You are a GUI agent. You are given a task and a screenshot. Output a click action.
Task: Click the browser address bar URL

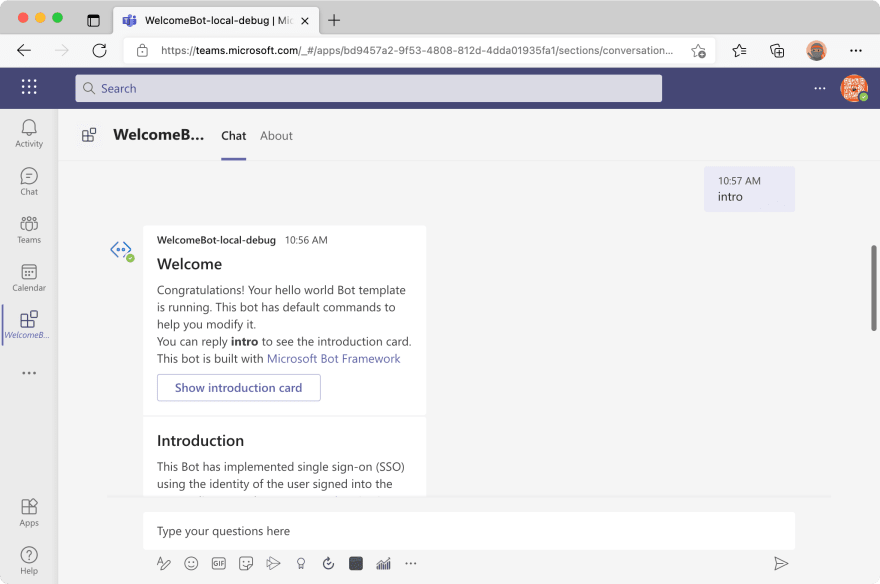click(416, 50)
